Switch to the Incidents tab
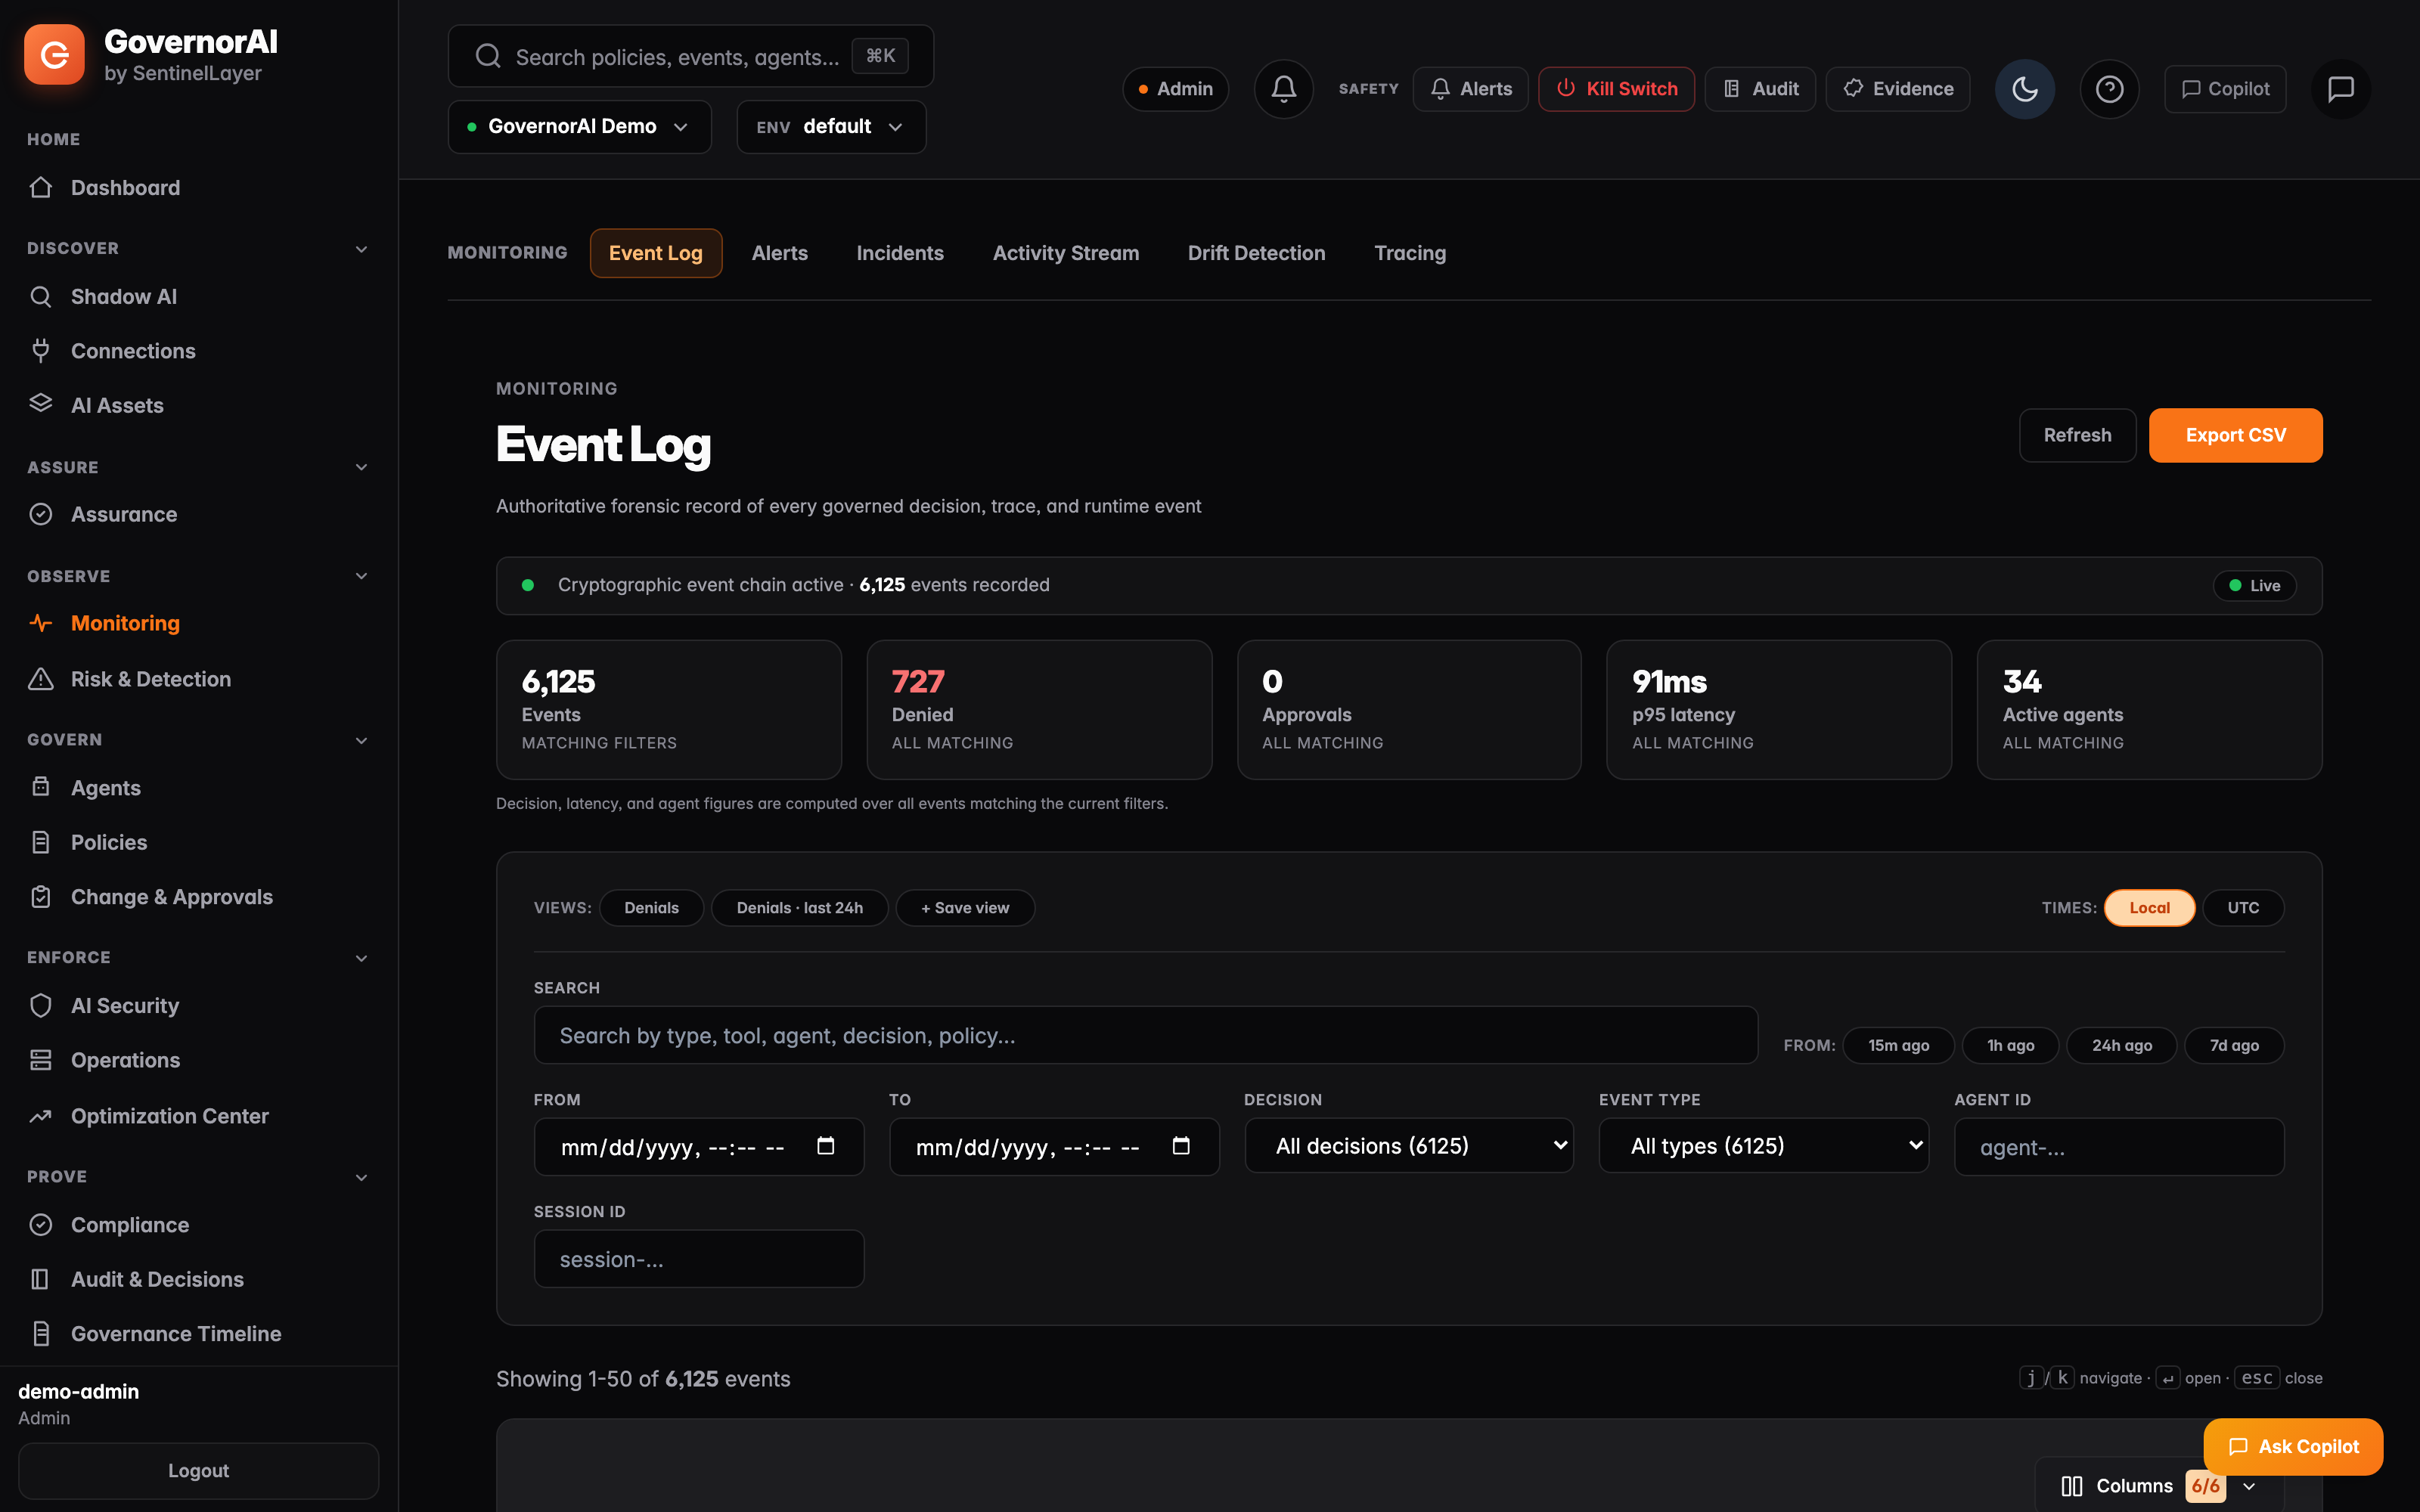This screenshot has height=1512, width=2420. click(900, 253)
